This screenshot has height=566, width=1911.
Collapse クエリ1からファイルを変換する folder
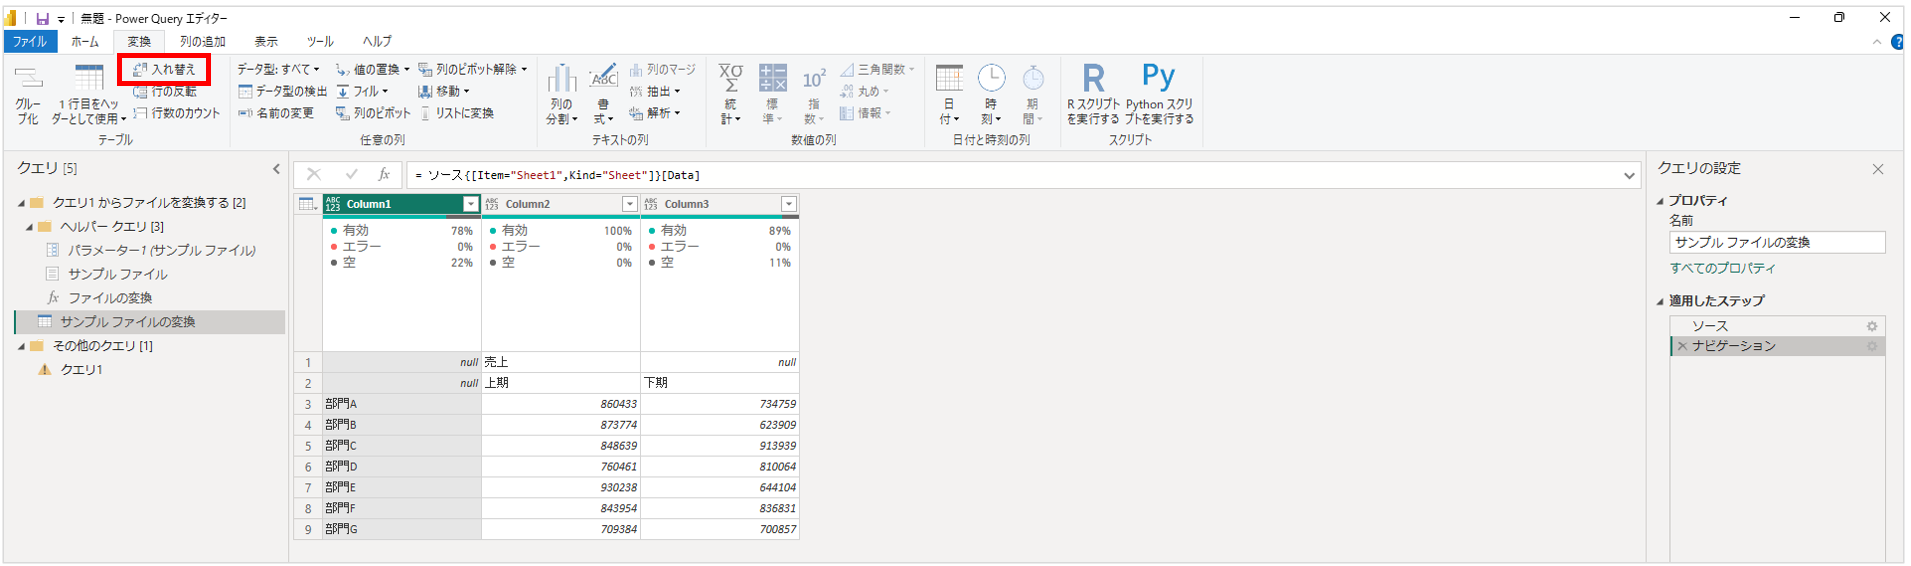pos(21,203)
